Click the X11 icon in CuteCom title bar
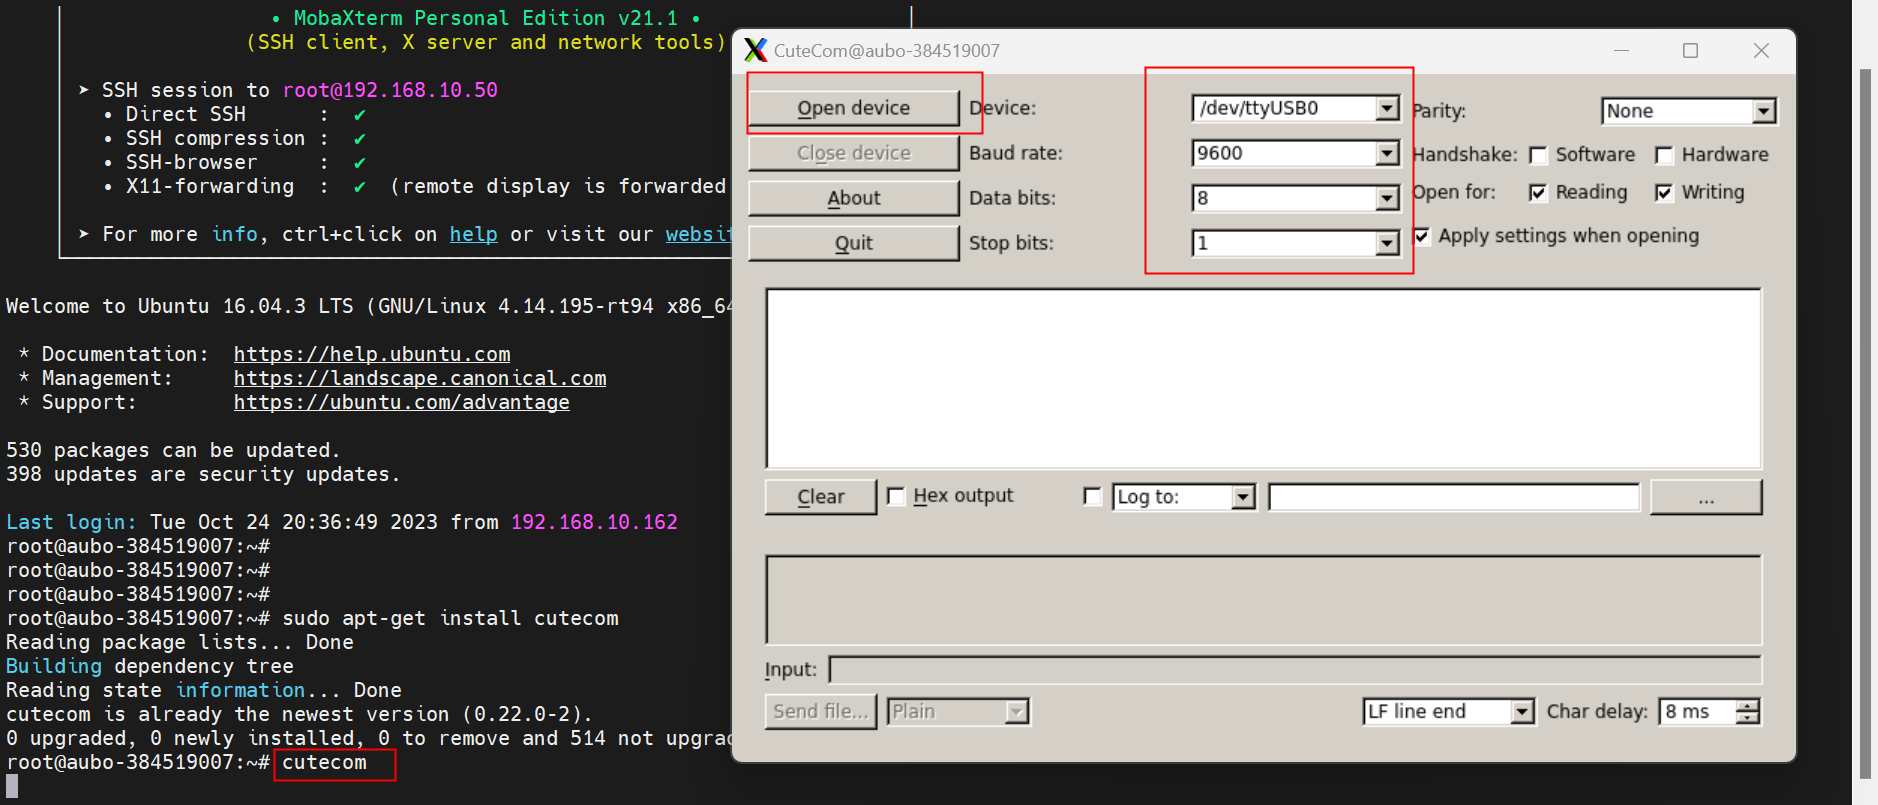Viewport: 1878px width, 805px height. pyautogui.click(x=756, y=50)
